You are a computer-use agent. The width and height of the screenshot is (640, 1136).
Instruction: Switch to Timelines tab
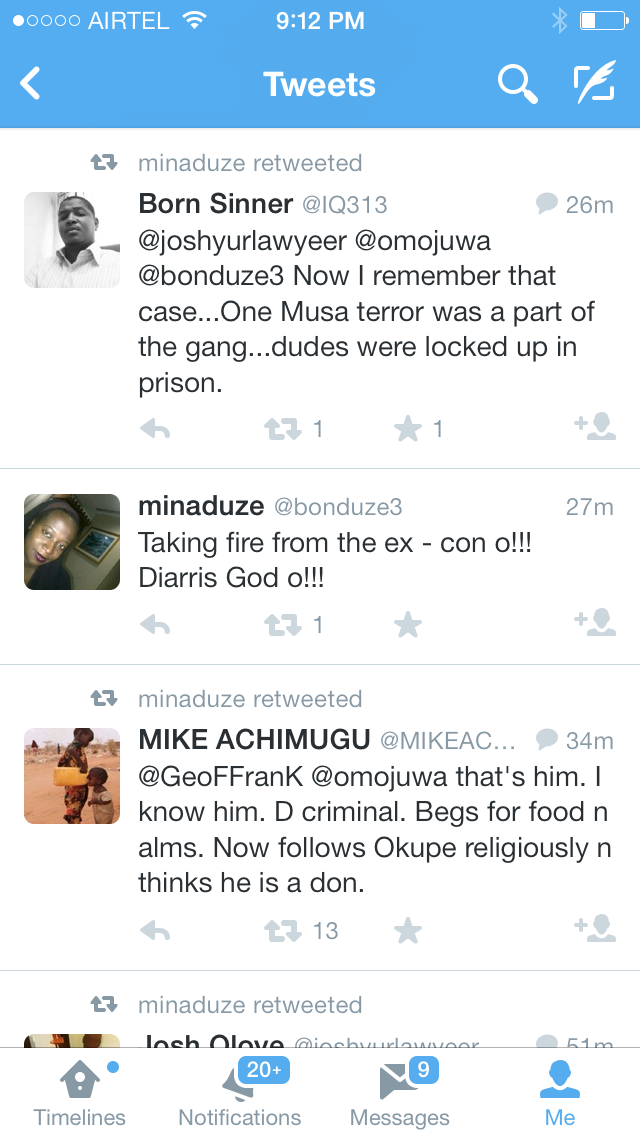[x=80, y=1092]
